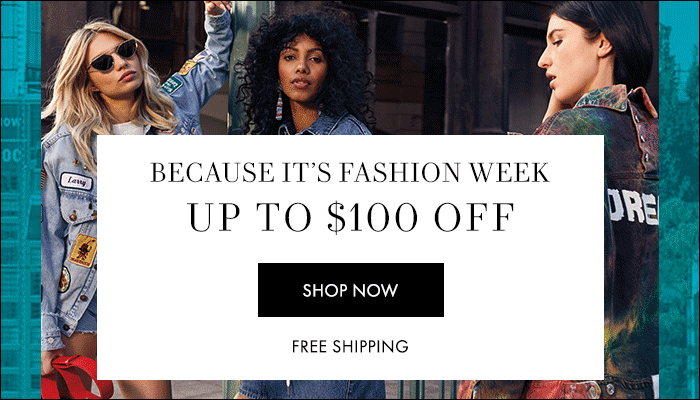This screenshot has width=700, height=400.
Task: Click the teal building strip on left edge
Action: click(x=21, y=200)
